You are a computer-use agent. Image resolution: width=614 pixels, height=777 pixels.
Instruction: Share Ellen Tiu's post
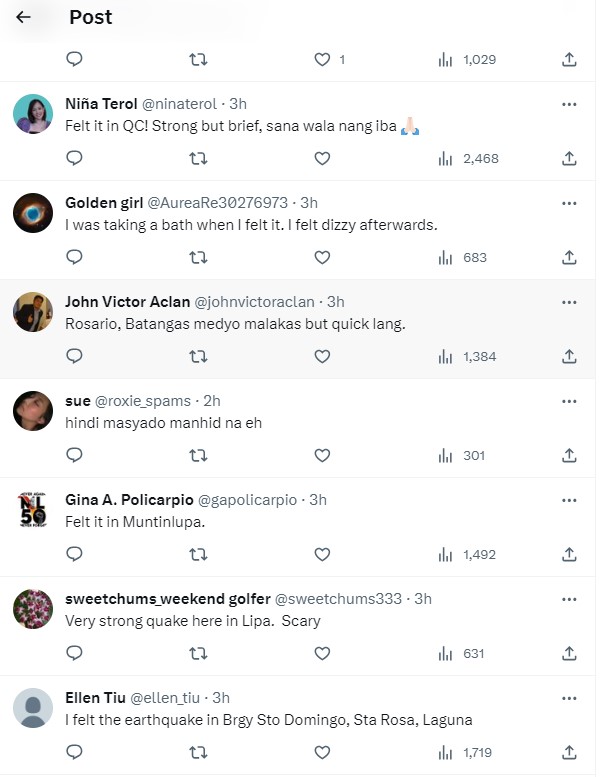point(569,752)
